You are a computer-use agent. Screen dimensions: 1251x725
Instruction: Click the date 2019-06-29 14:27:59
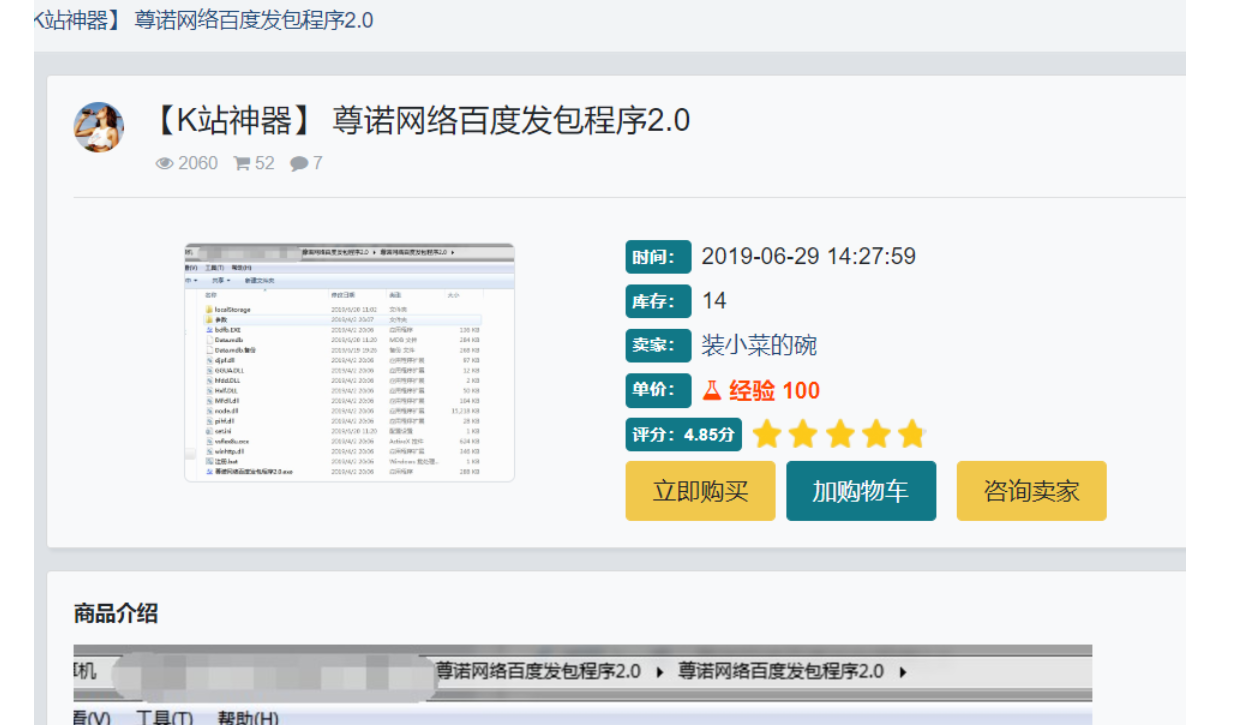pyautogui.click(x=808, y=256)
